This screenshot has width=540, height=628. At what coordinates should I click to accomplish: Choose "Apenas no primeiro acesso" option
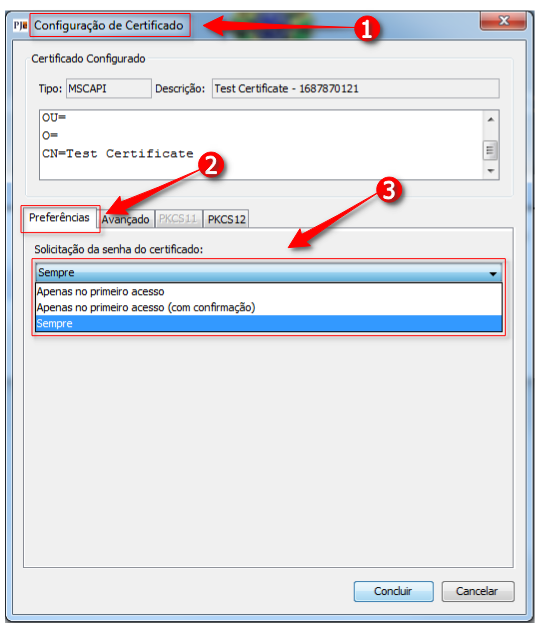(x=268, y=291)
